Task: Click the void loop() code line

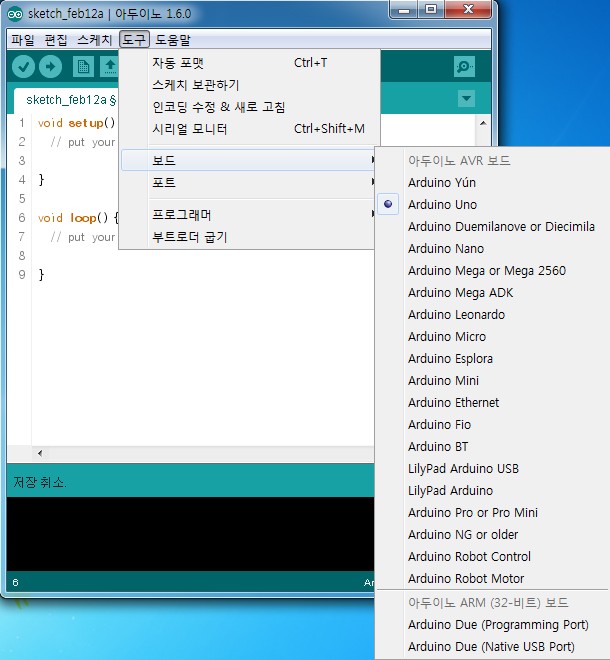Action: 78,218
